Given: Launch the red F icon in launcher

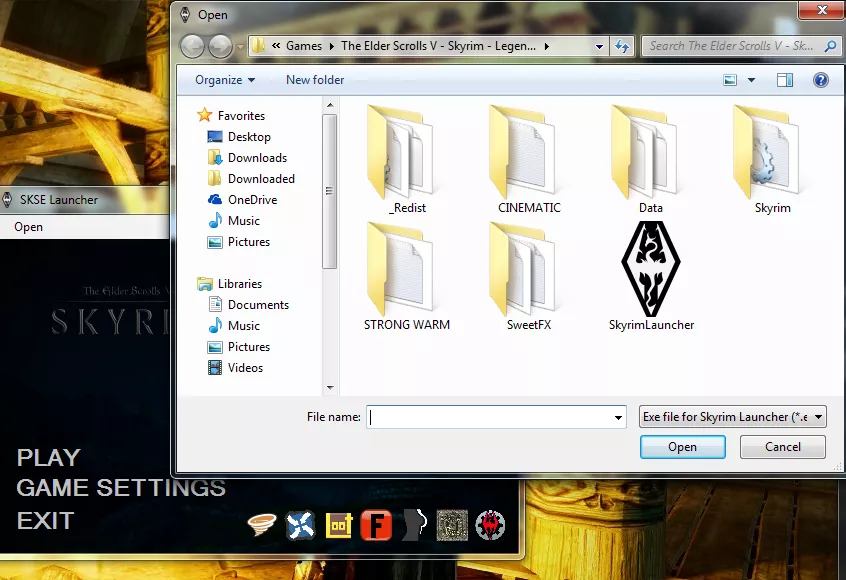Looking at the screenshot, I should tap(376, 525).
